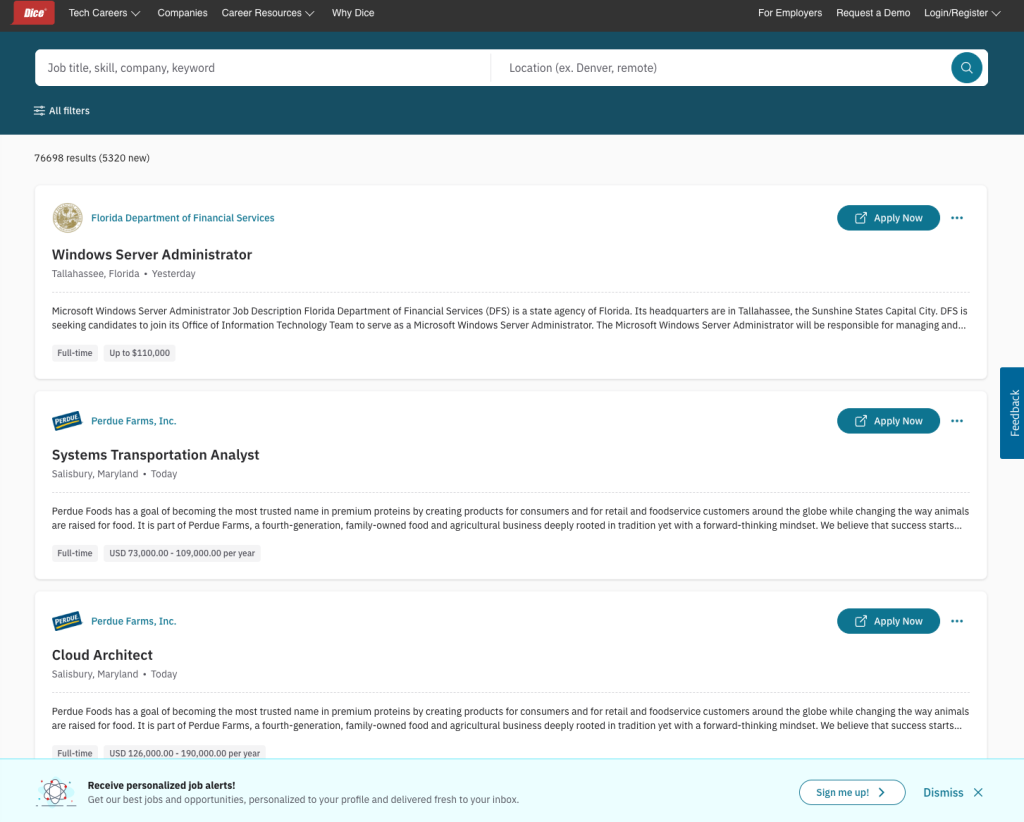Click the 76698 results count text

[92, 158]
